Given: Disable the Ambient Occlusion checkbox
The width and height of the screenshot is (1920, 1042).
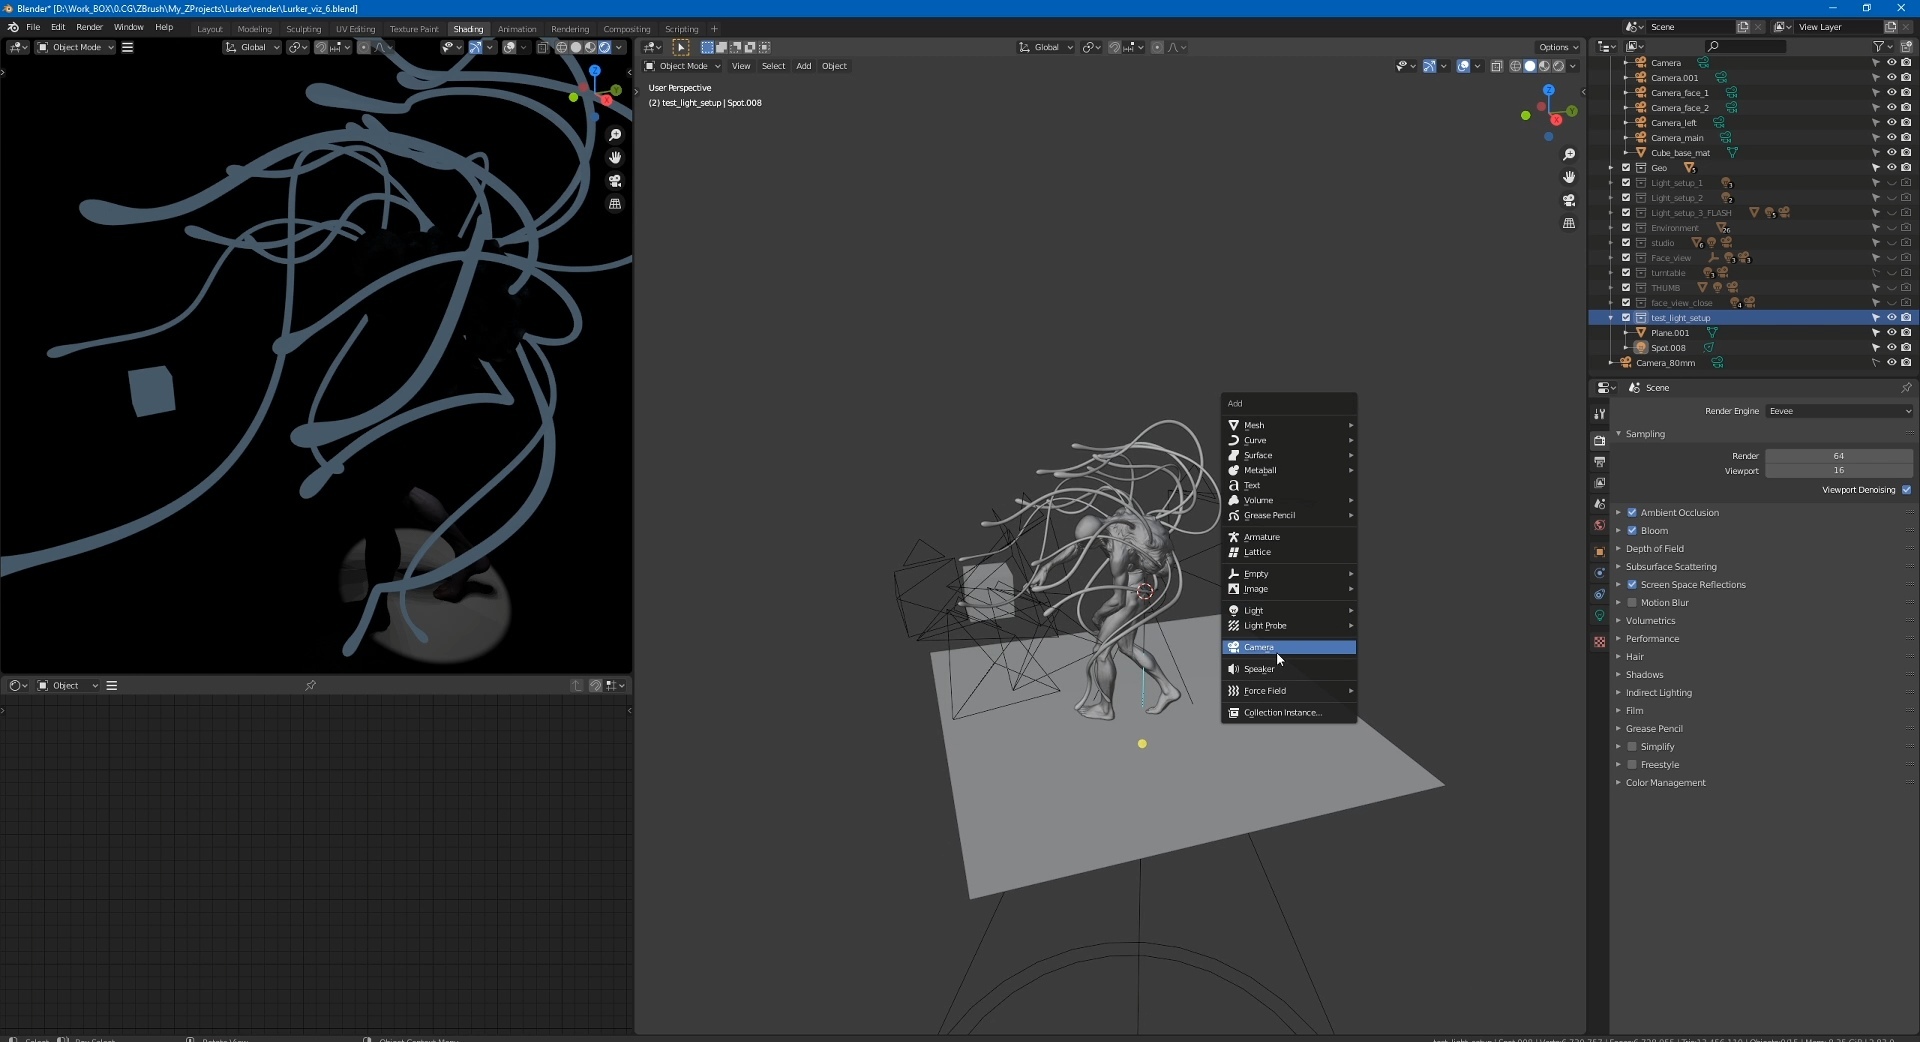Looking at the screenshot, I should (x=1632, y=513).
